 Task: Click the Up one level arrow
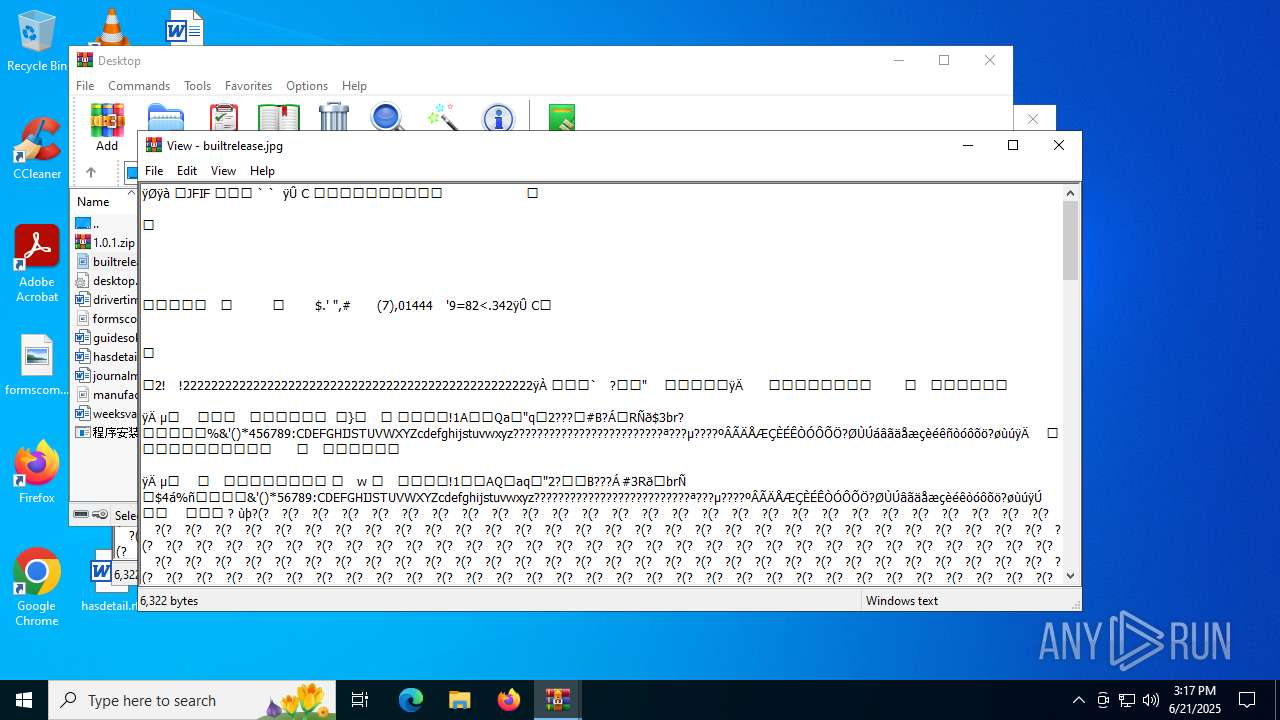[x=90, y=172]
